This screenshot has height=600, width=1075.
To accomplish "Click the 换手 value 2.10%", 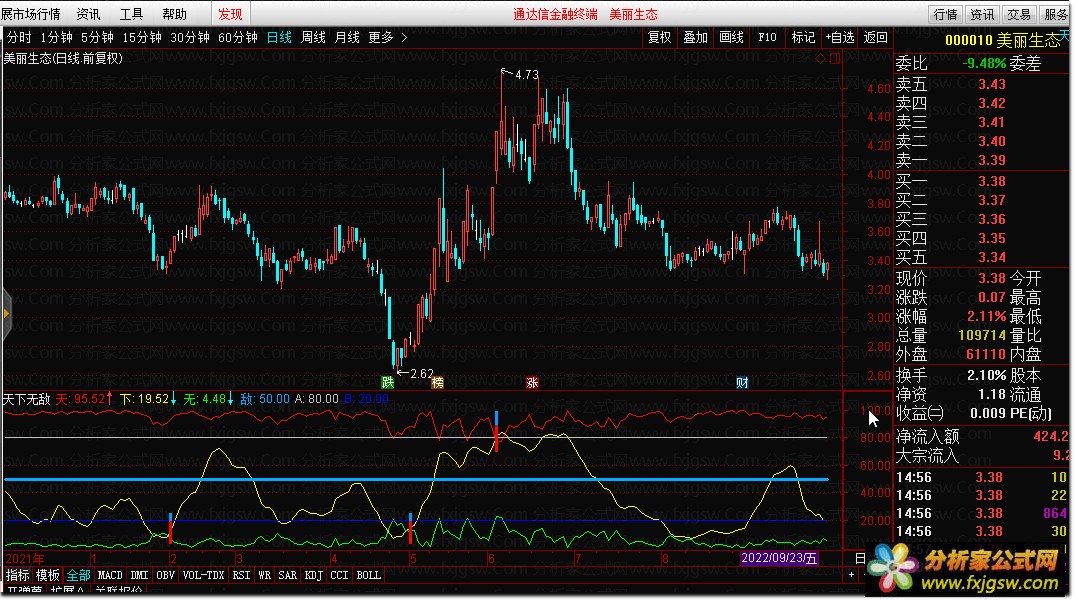I will 987,375.
